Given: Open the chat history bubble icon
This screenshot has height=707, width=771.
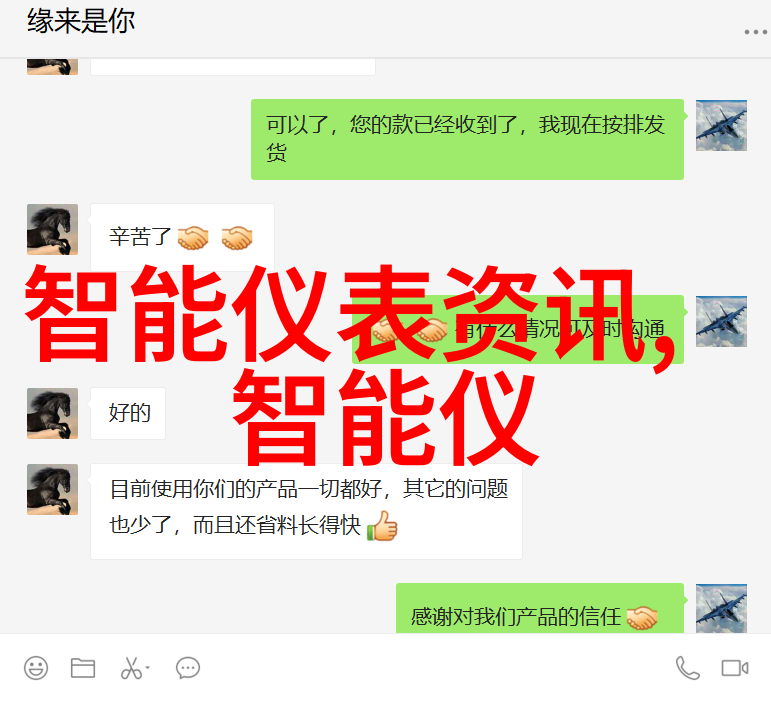Looking at the screenshot, I should 188,668.
